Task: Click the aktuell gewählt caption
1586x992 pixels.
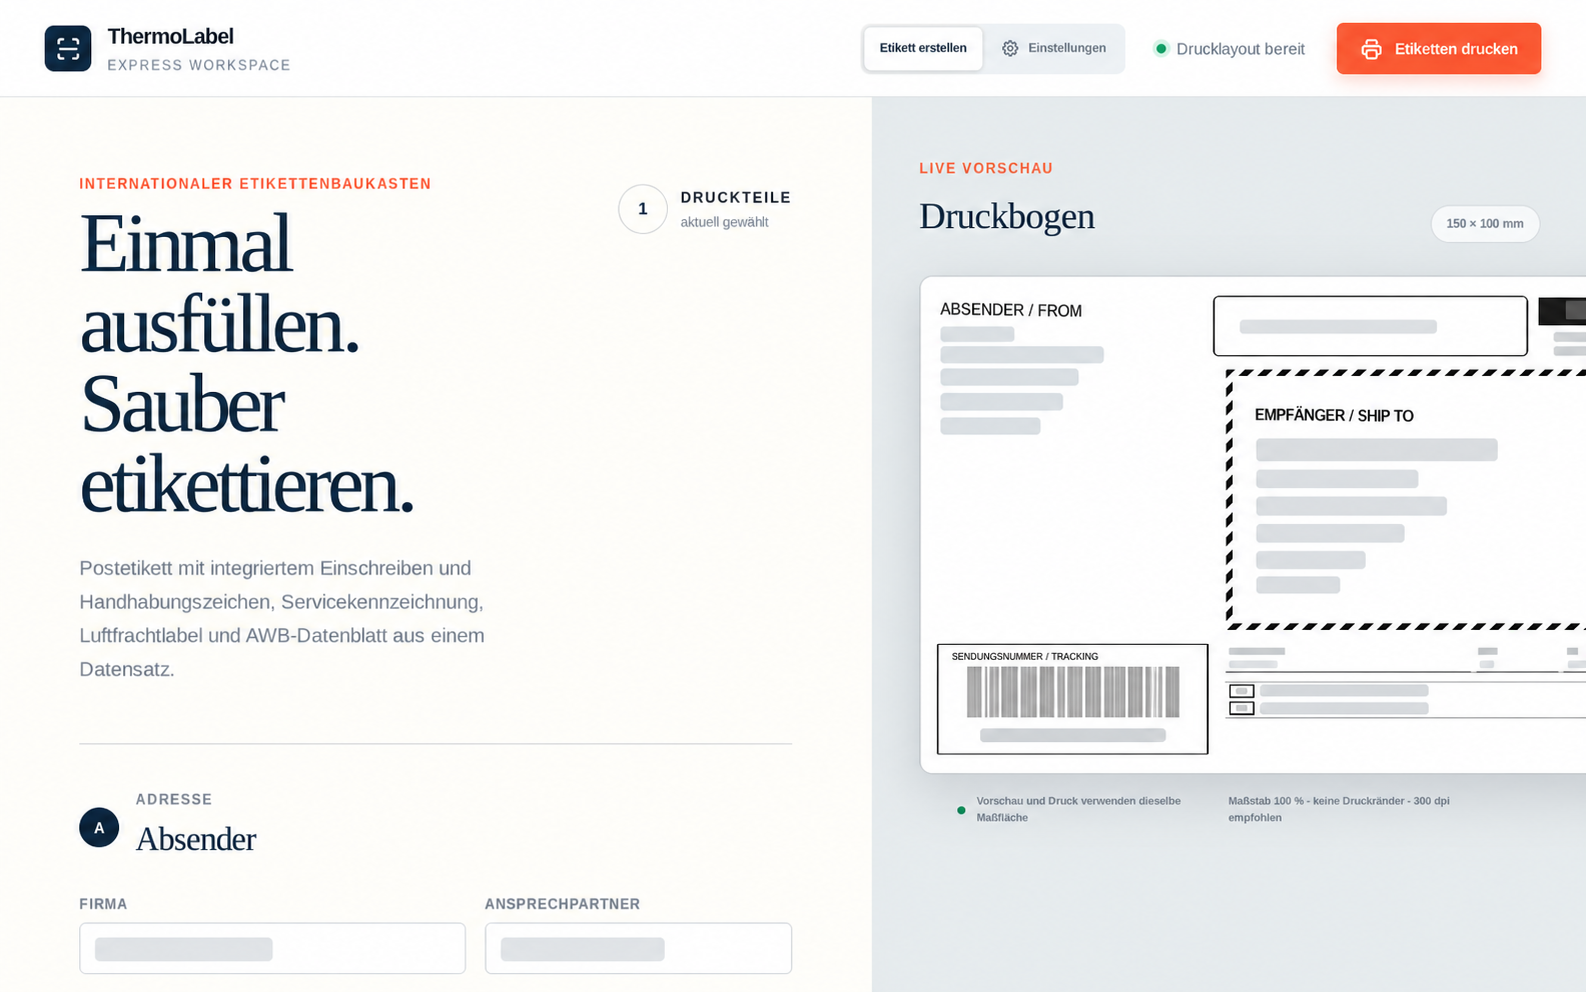Action: tap(725, 222)
